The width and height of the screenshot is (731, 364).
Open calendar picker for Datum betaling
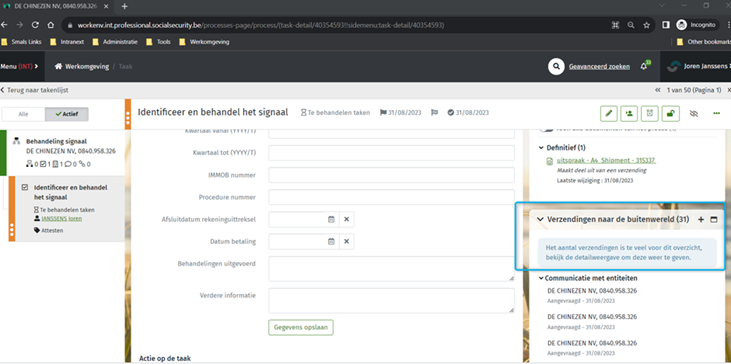[x=331, y=241]
